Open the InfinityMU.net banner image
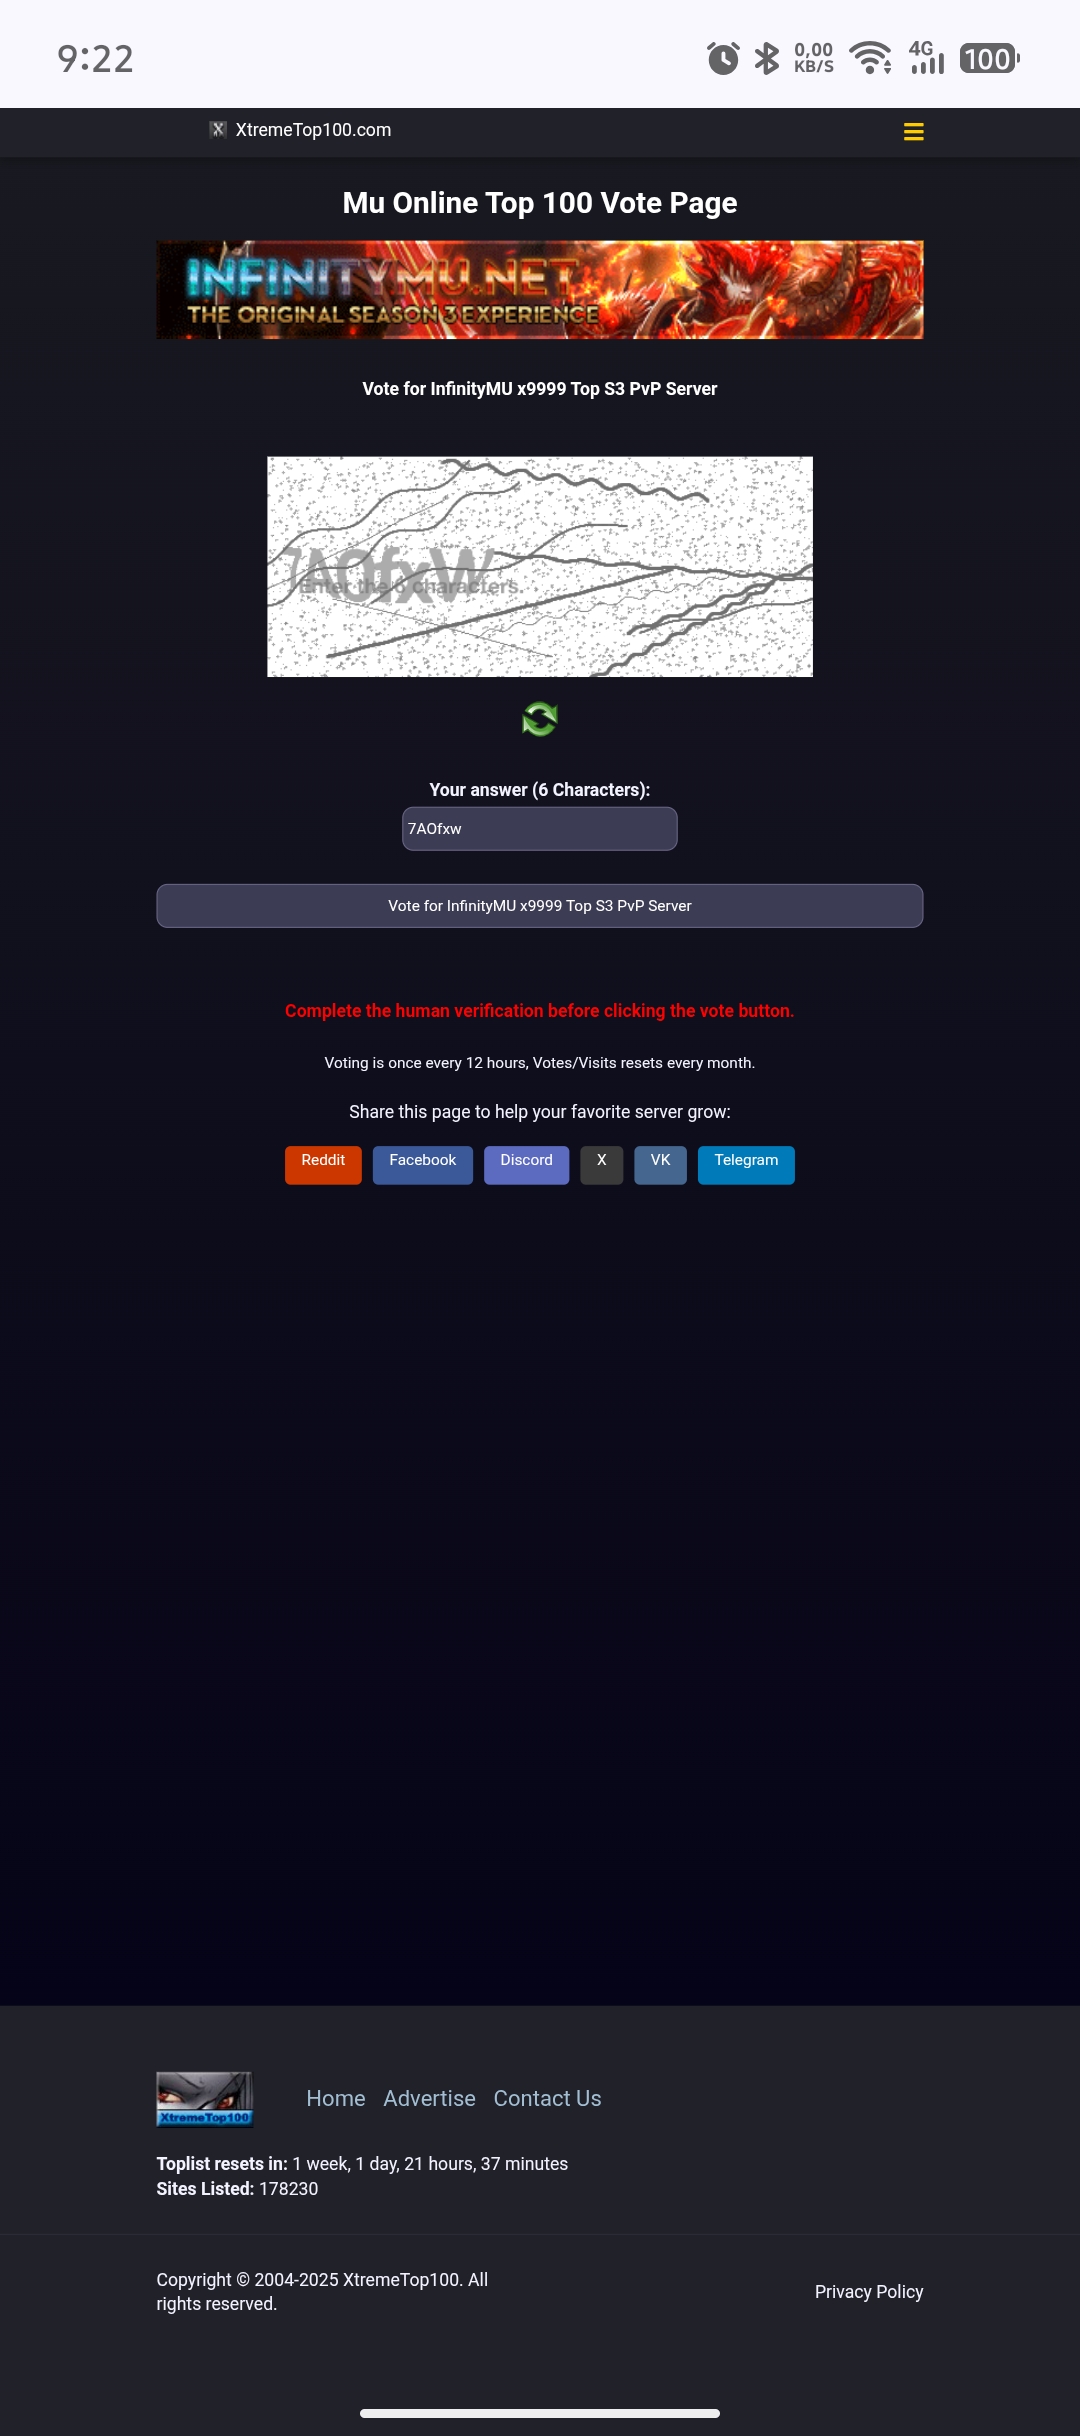Viewport: 1080px width, 2436px height. pyautogui.click(x=540, y=290)
